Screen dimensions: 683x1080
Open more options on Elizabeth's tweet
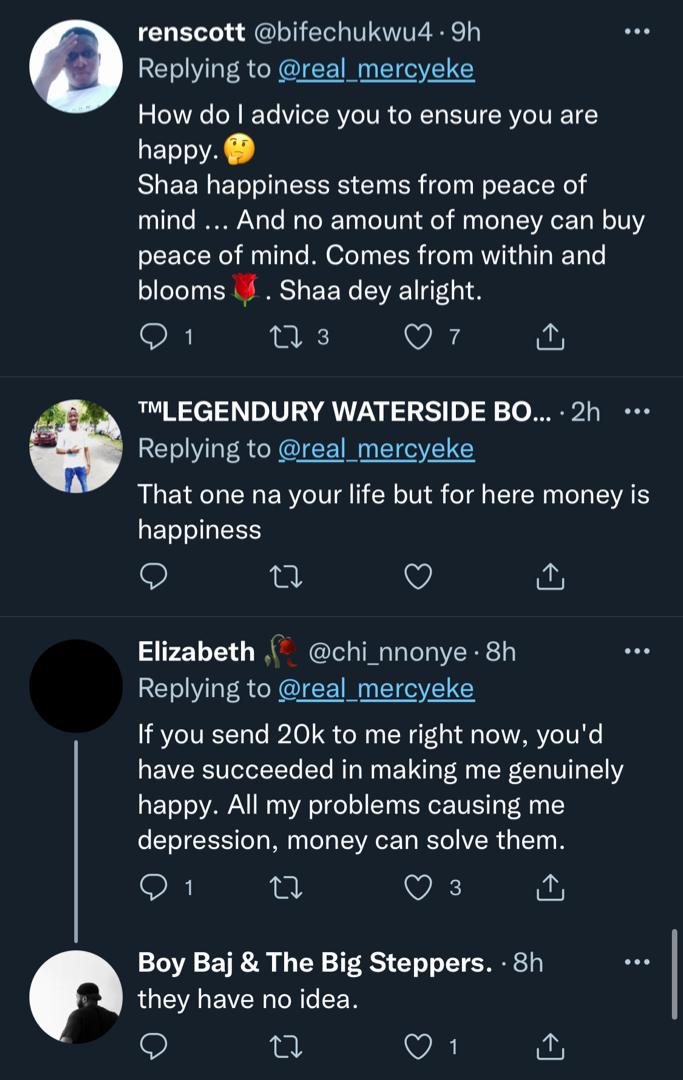[637, 651]
